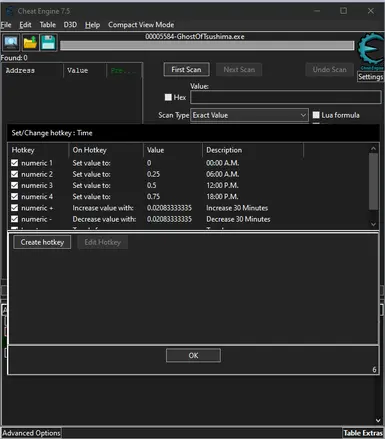The height and width of the screenshot is (439, 385).
Task: Open Table Extras
Action: point(363,433)
